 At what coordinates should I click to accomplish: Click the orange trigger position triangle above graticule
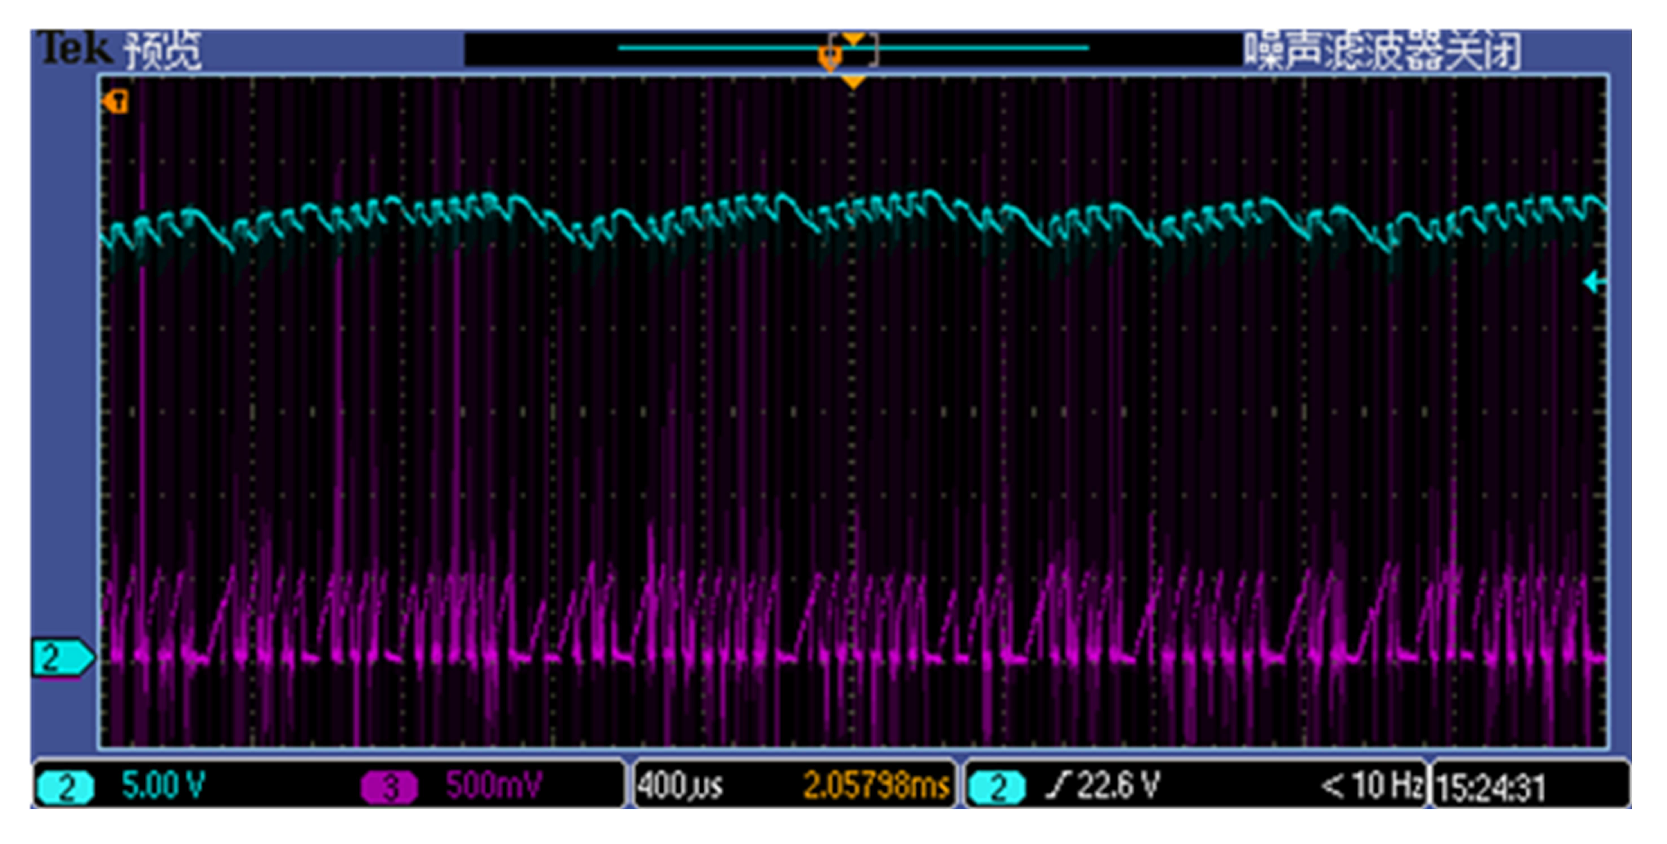(852, 82)
